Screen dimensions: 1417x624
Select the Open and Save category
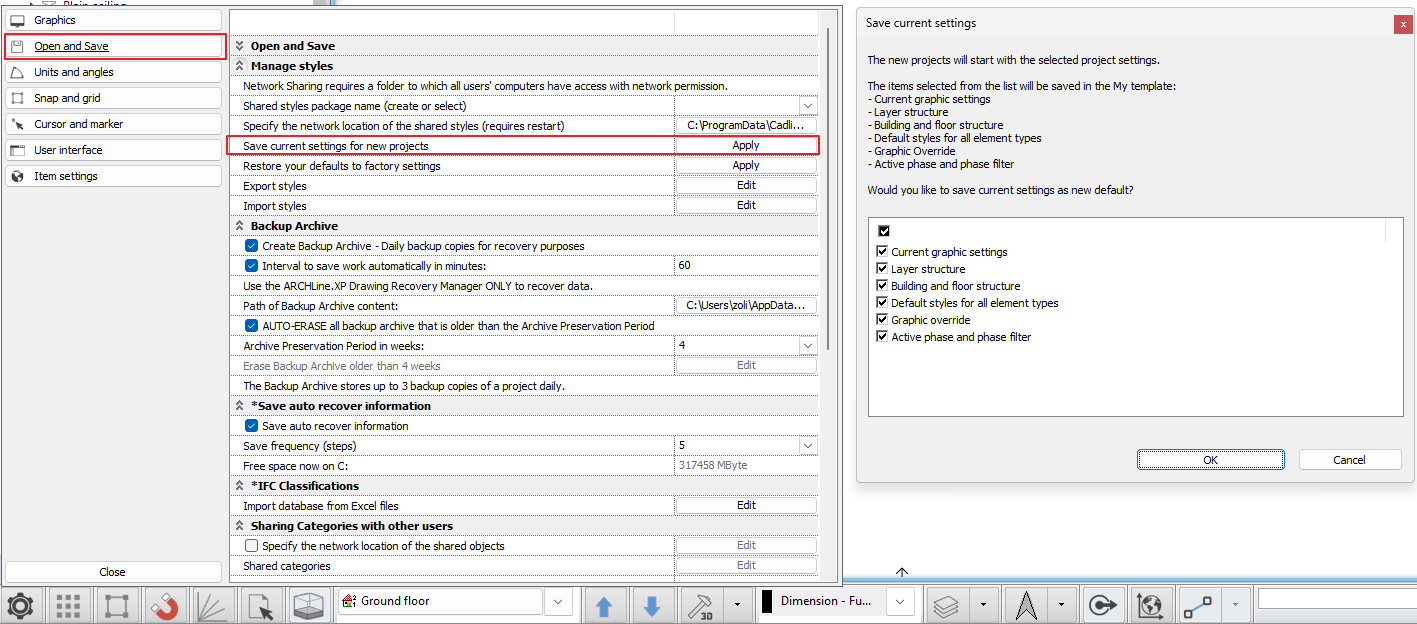click(113, 46)
